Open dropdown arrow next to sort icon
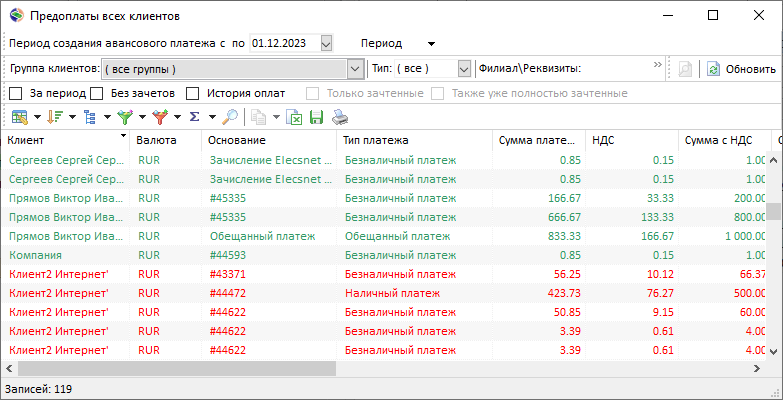This screenshot has width=783, height=400. click(x=72, y=117)
